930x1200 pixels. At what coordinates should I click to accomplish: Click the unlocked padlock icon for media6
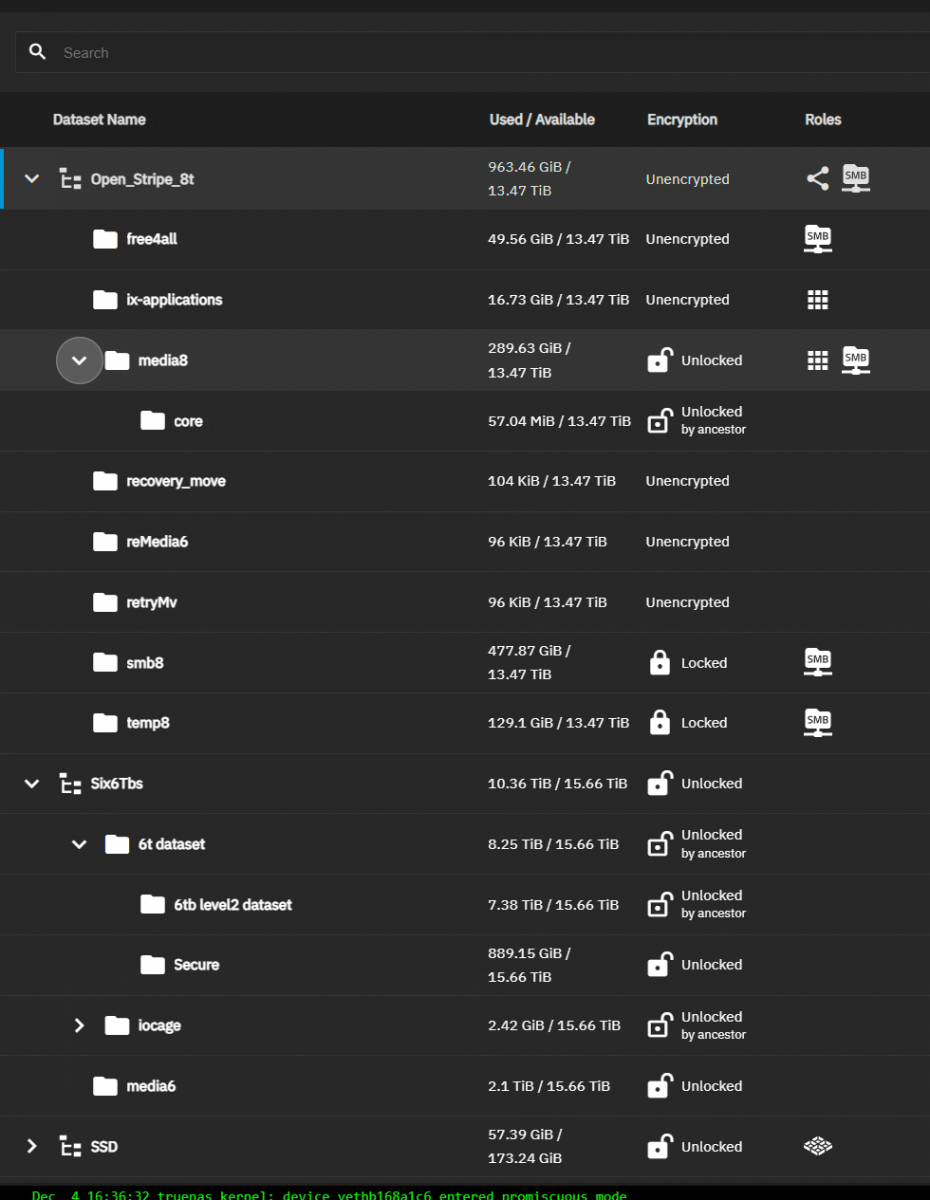coord(659,1085)
